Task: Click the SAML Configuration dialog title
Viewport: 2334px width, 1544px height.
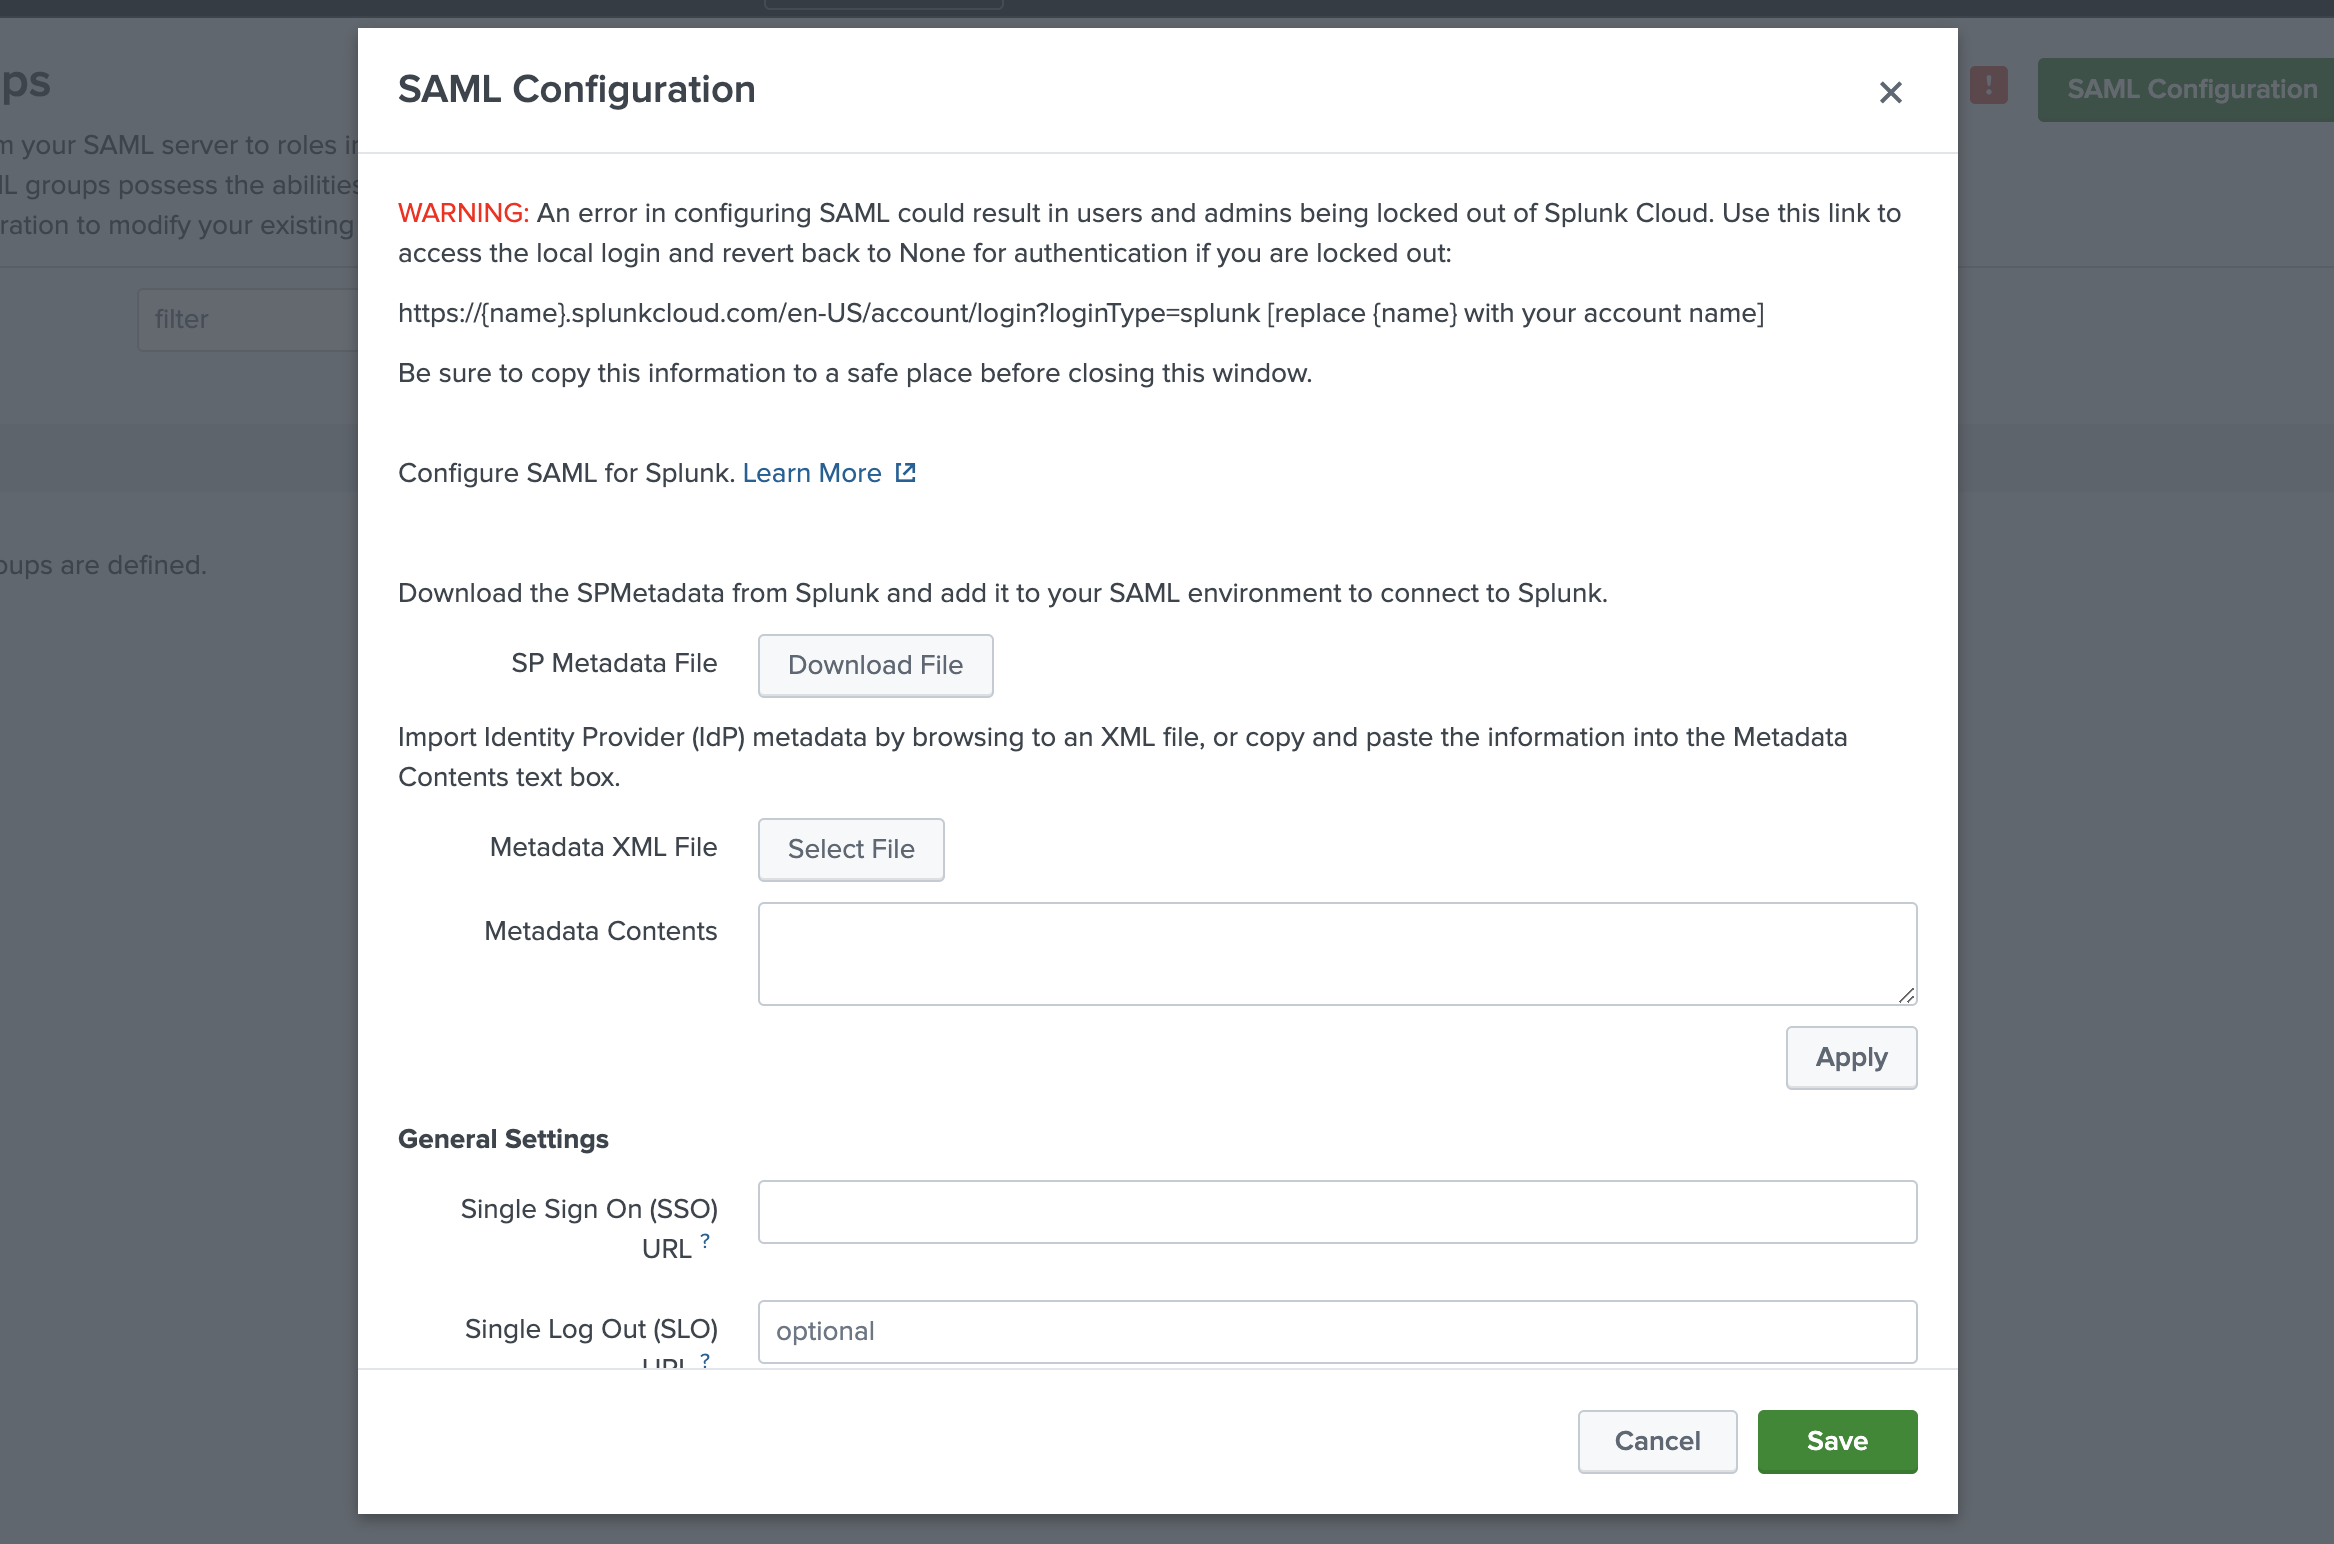Action: tap(576, 90)
